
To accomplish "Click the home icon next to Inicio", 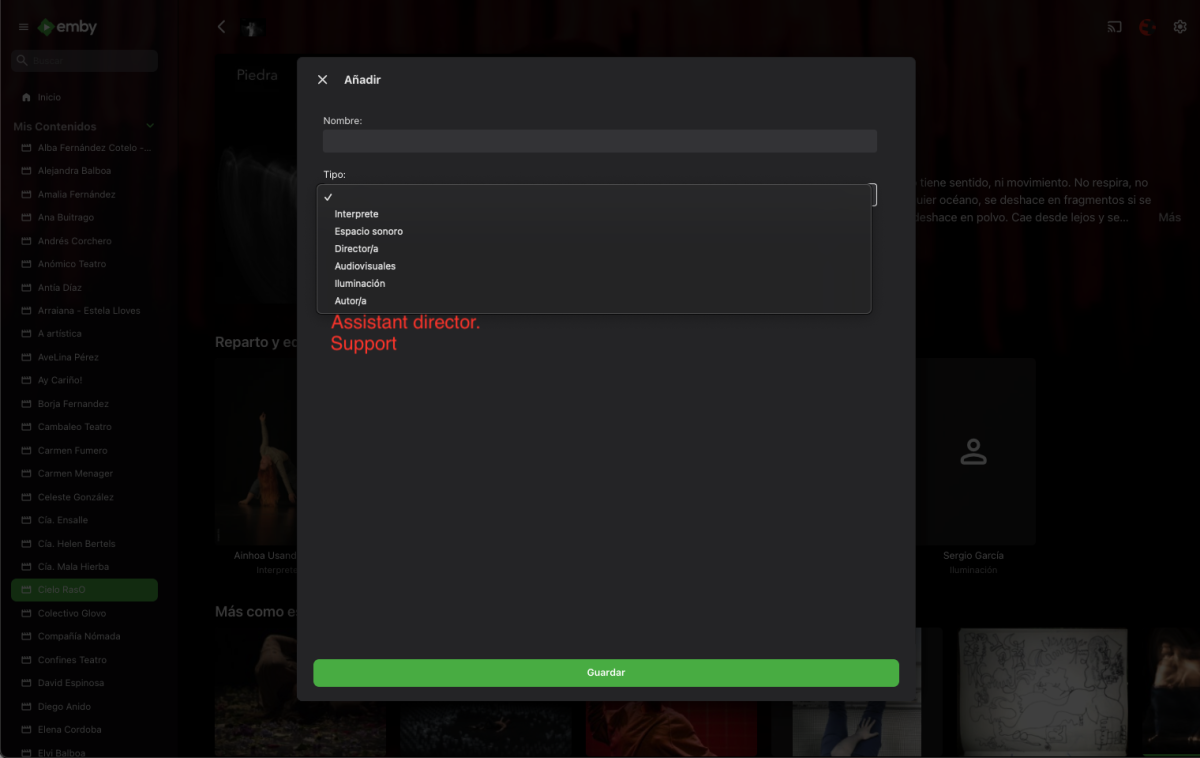I will [27, 98].
